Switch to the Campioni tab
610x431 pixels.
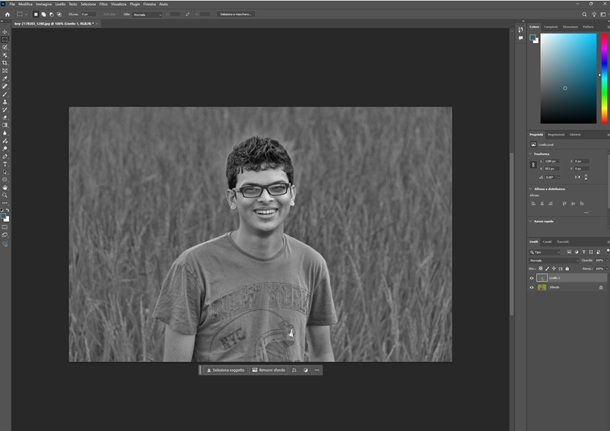[550, 27]
